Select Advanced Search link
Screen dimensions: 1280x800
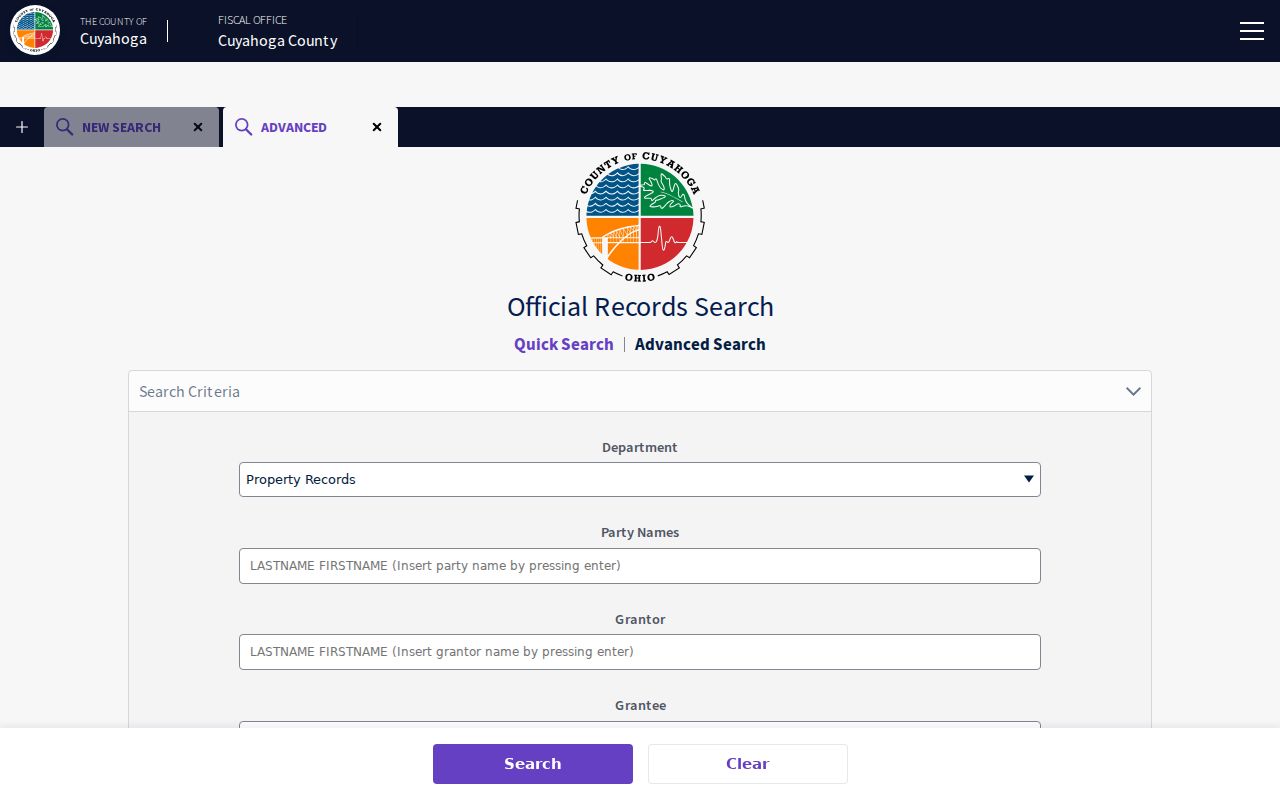pos(700,344)
